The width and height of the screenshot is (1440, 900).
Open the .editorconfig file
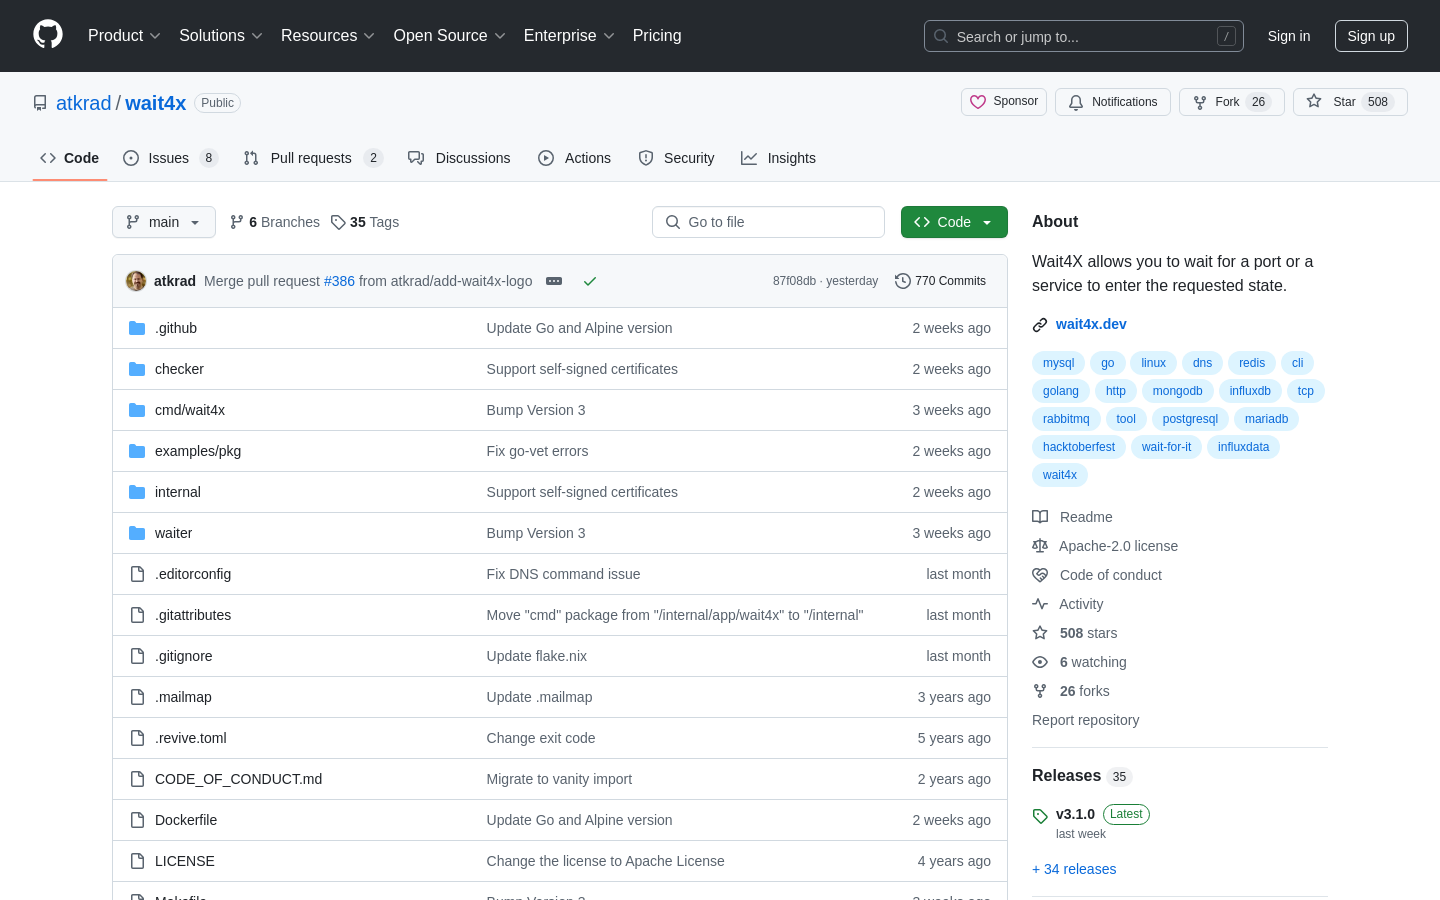point(193,574)
